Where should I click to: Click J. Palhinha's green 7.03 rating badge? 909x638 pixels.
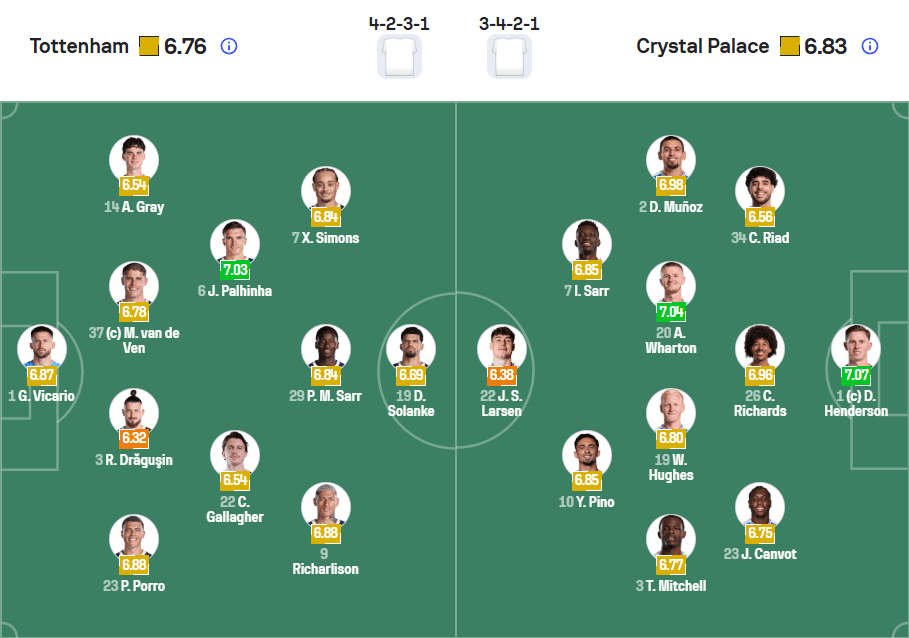click(x=235, y=270)
